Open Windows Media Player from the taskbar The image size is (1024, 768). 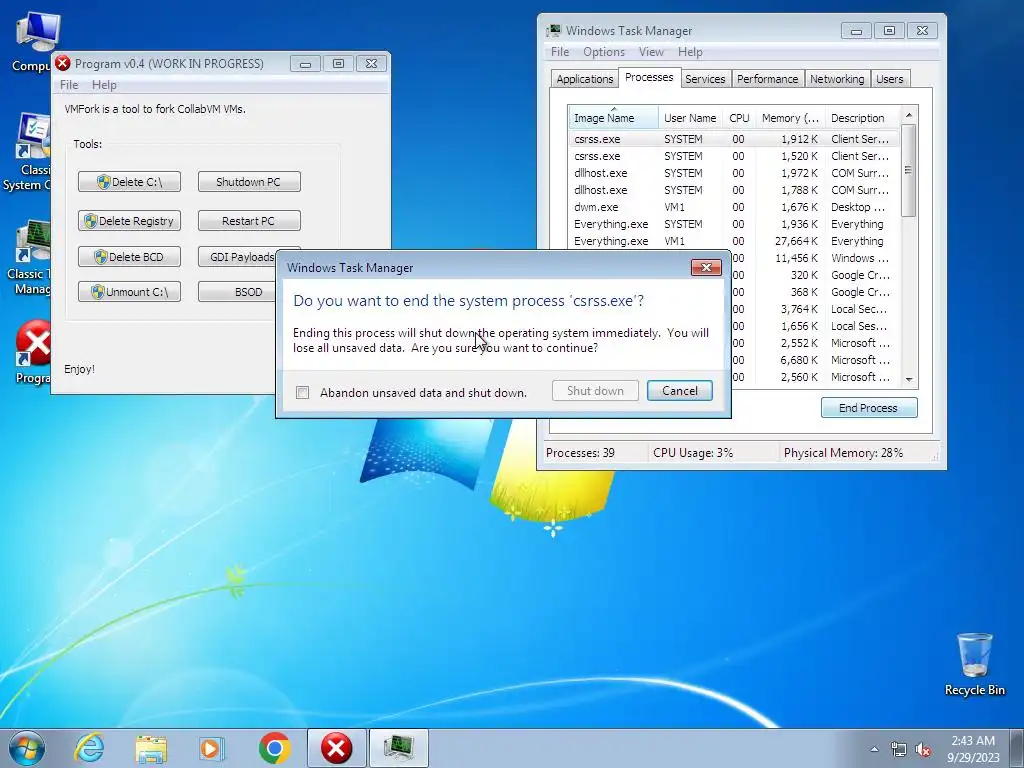212,749
